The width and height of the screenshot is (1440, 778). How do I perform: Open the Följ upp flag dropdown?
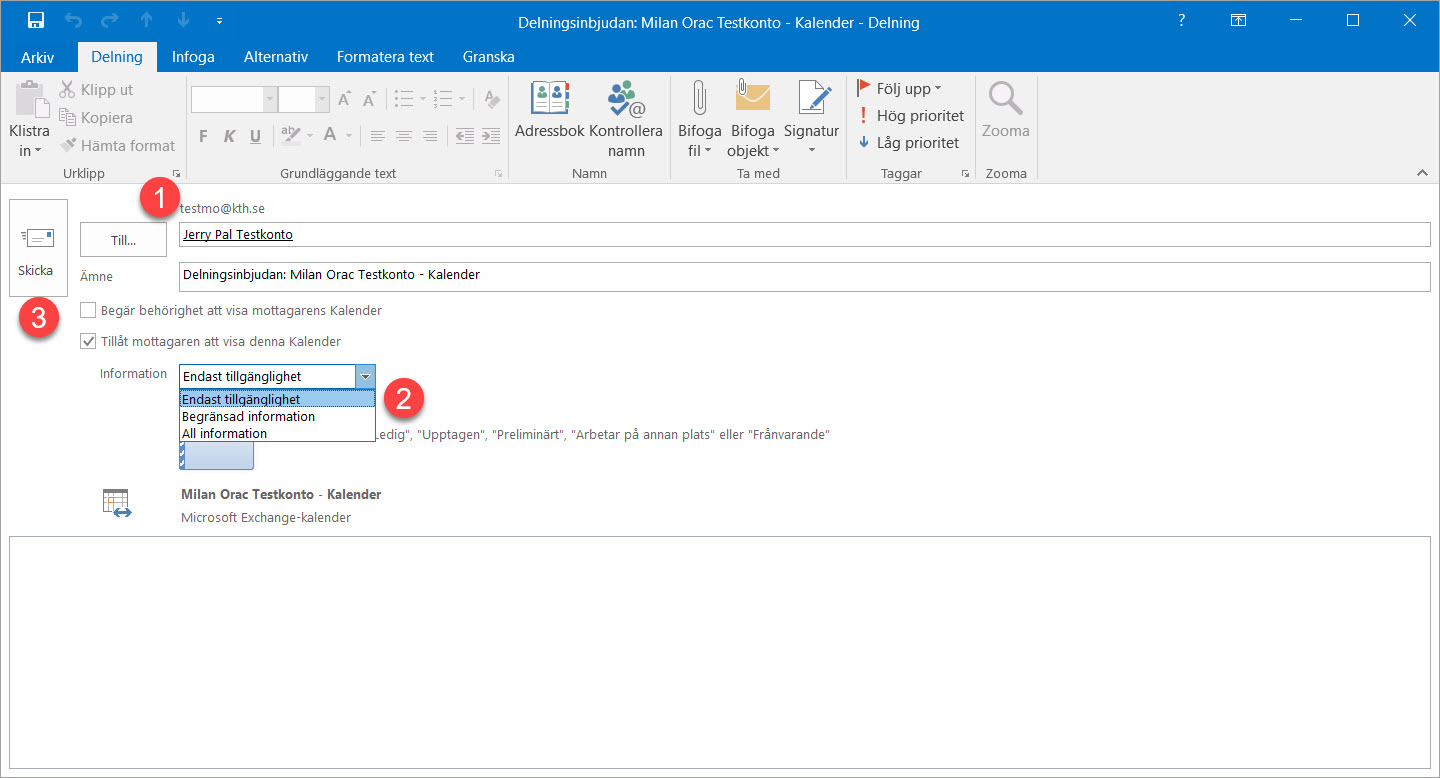(900, 88)
